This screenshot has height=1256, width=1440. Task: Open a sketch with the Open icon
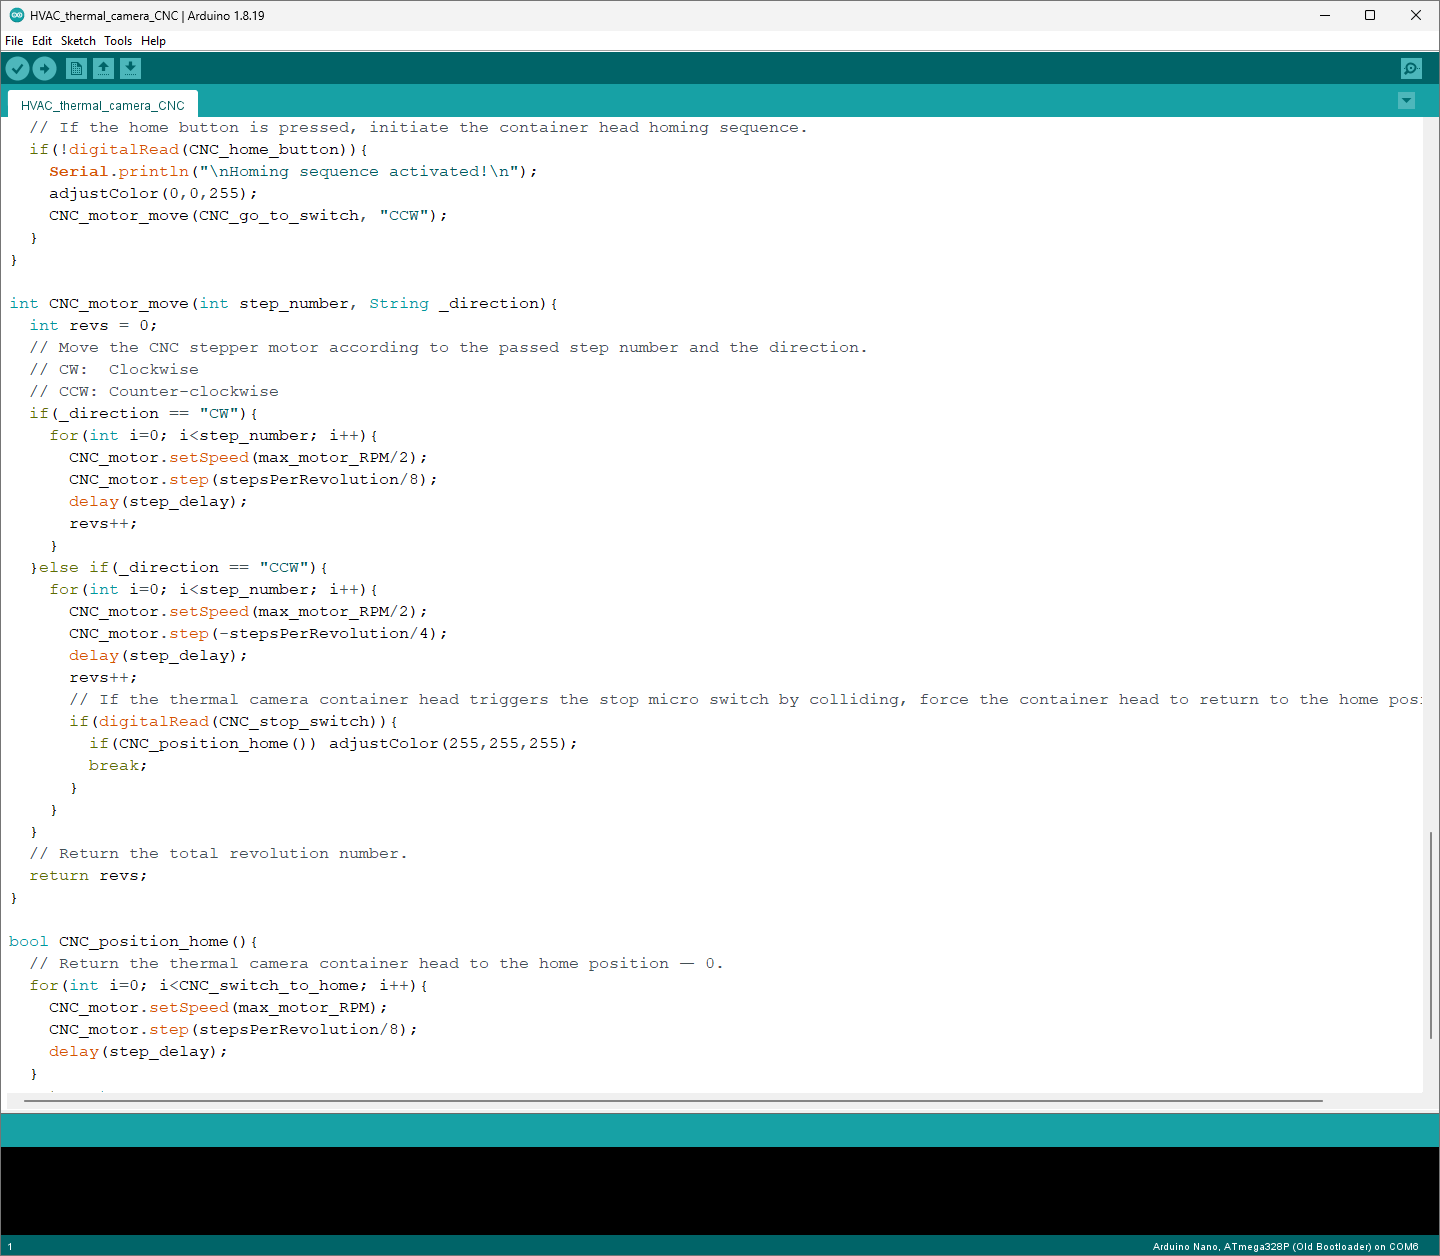104,68
